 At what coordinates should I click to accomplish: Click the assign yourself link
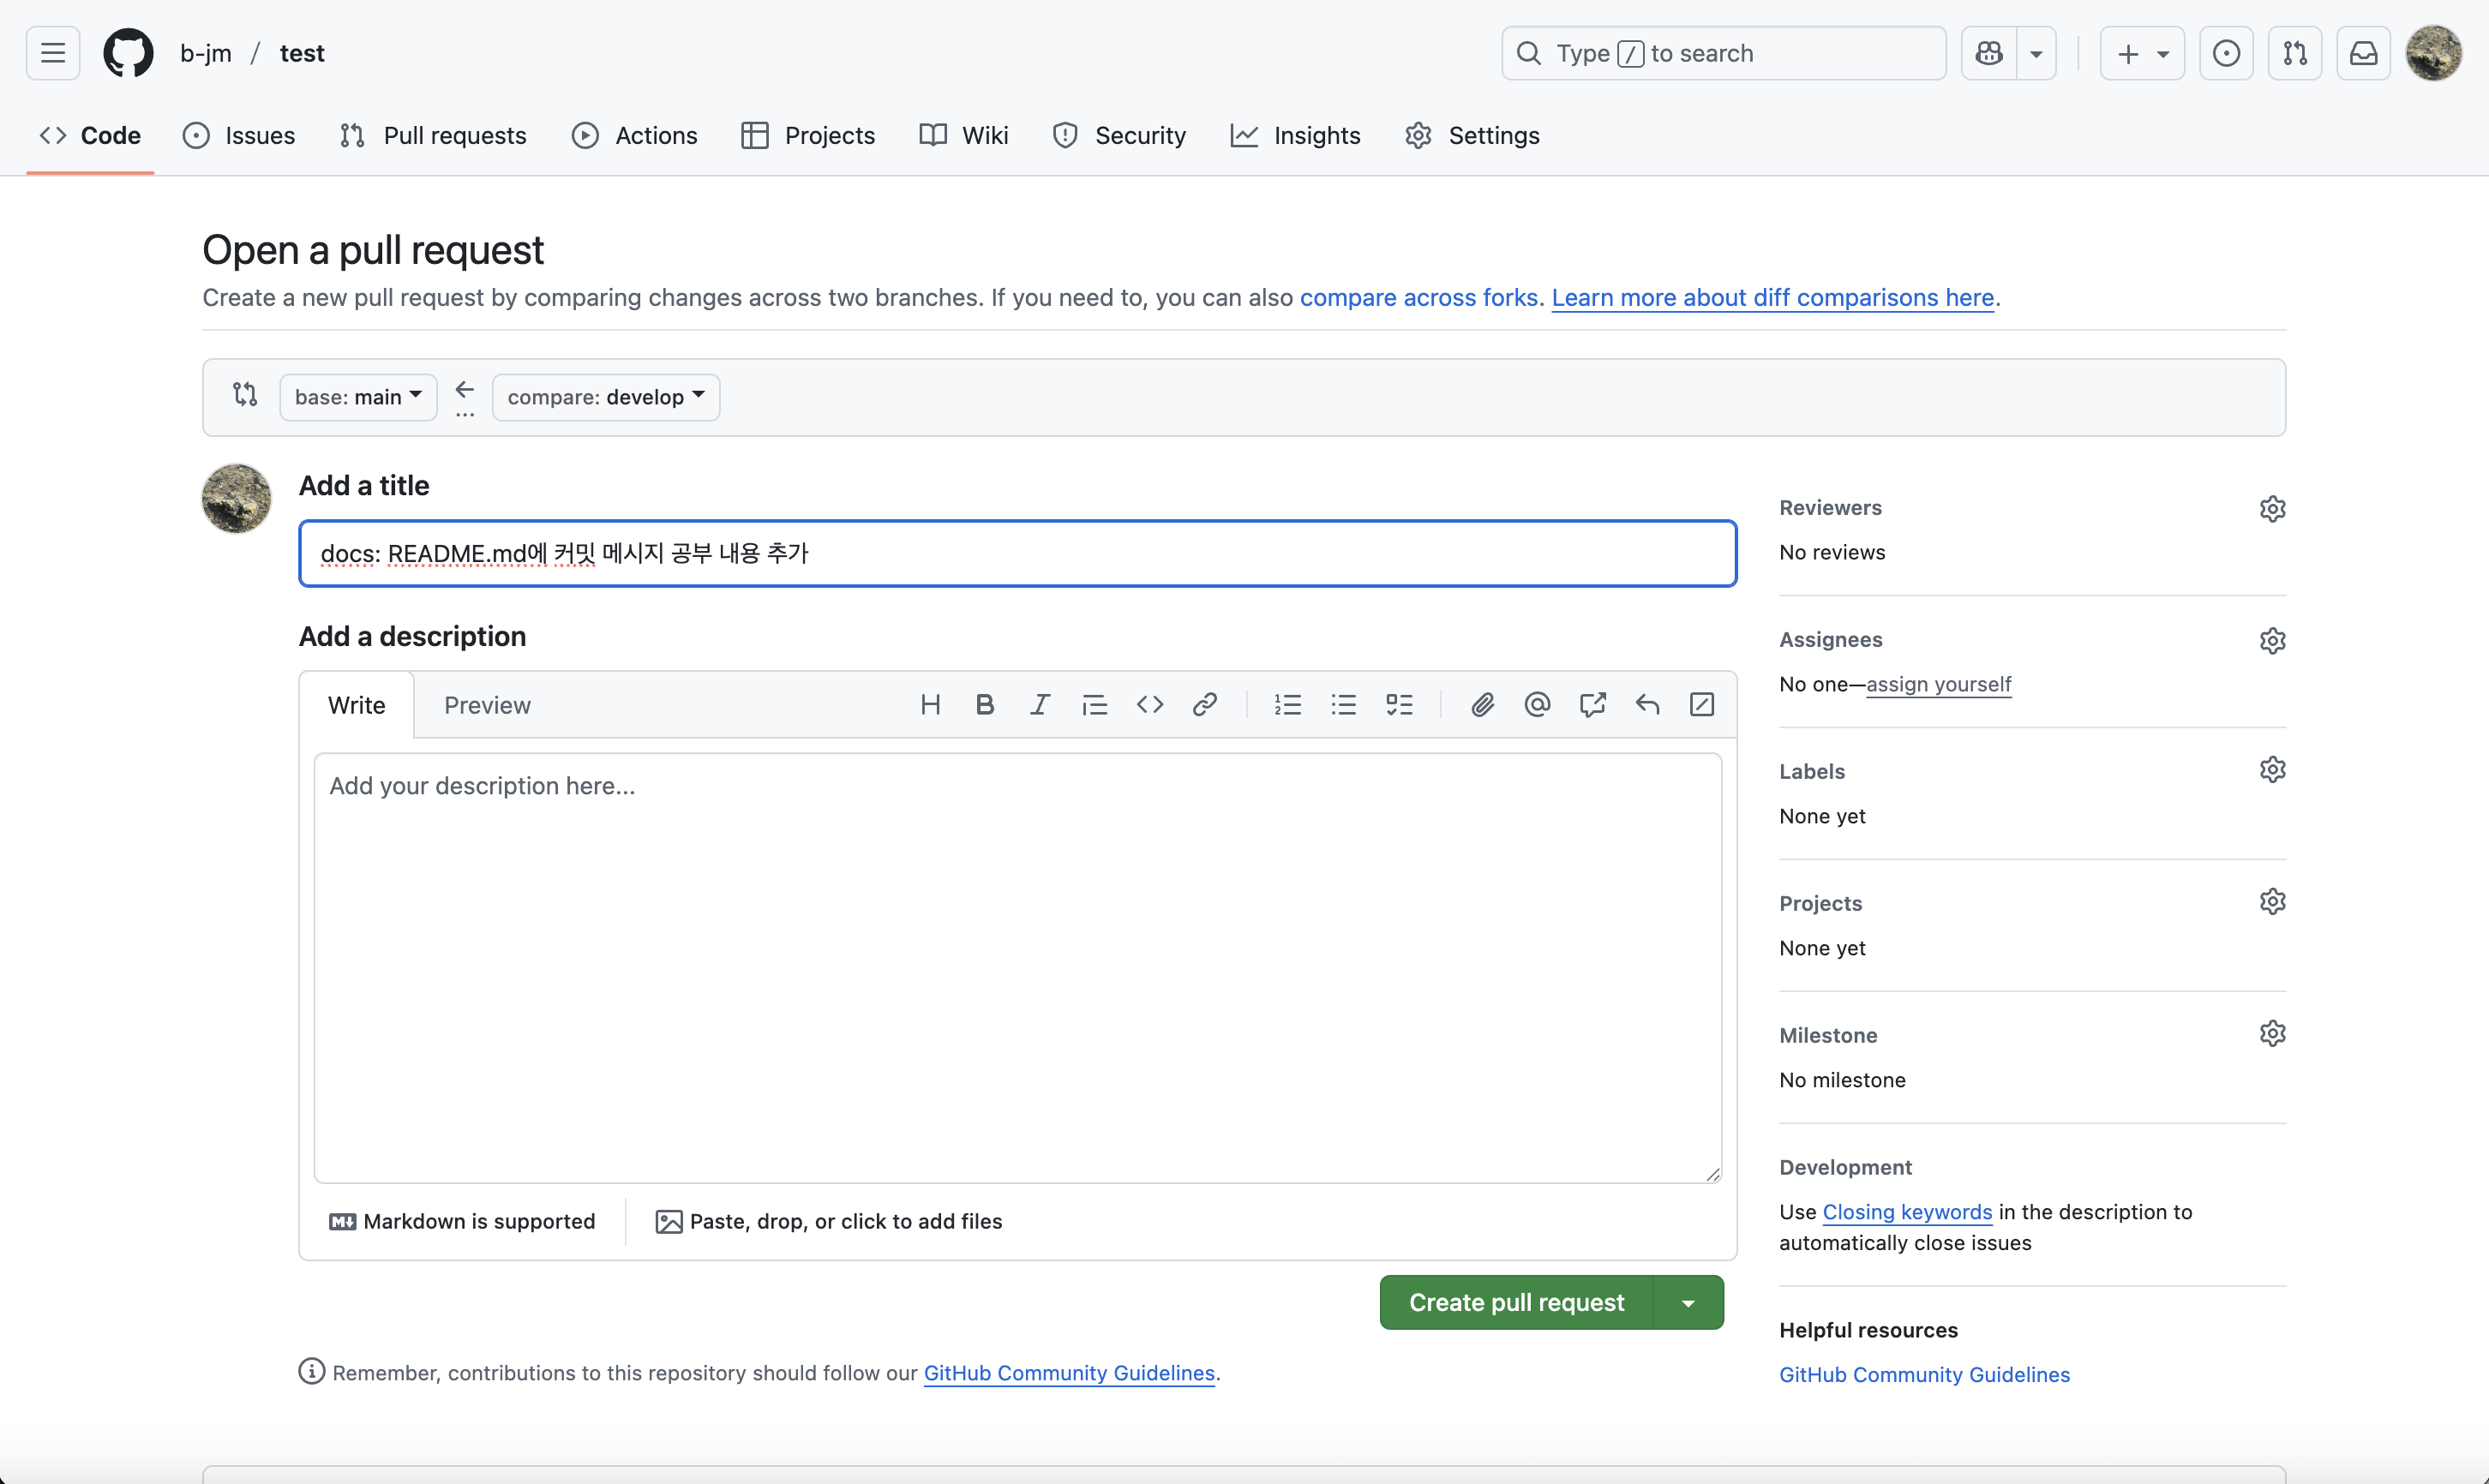point(1938,685)
